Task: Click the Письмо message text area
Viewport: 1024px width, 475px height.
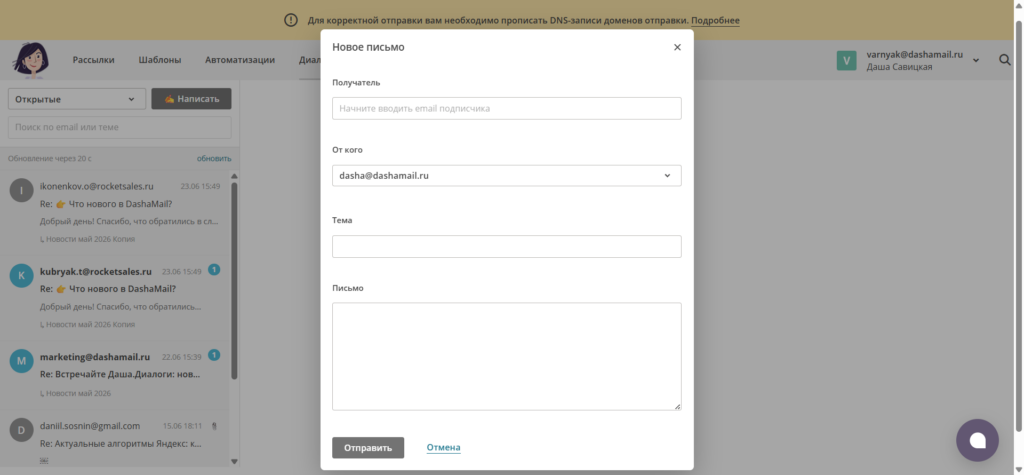Action: (507, 357)
